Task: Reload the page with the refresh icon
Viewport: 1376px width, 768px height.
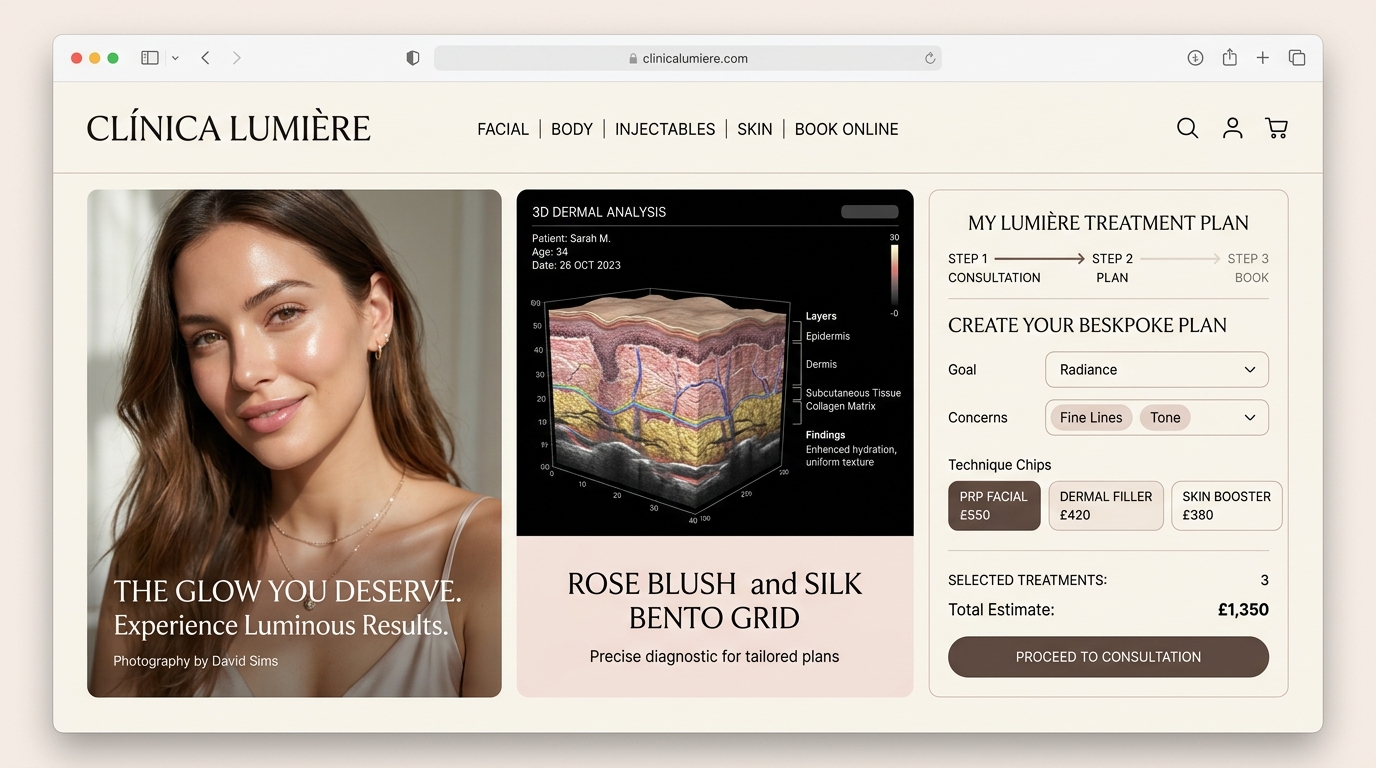Action: click(x=930, y=58)
